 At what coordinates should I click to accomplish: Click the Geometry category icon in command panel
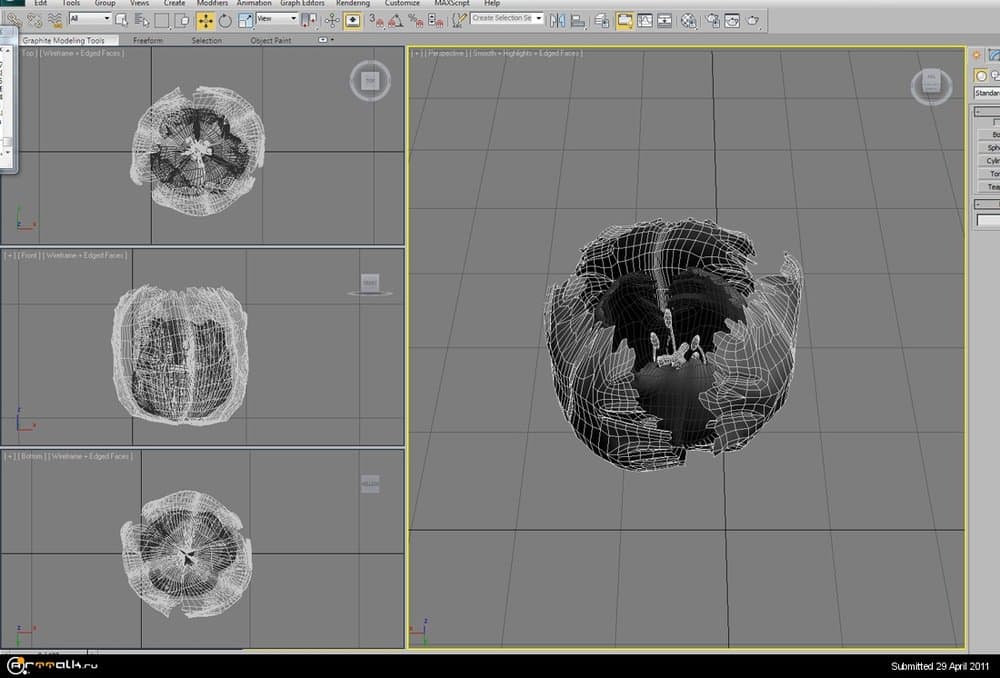point(981,76)
